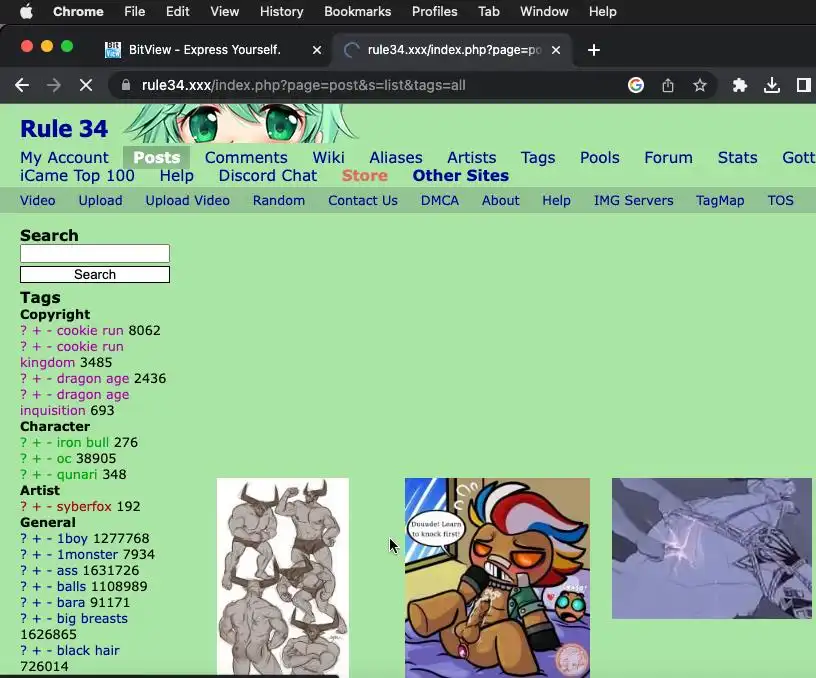Click the Google icon in the address bar
The width and height of the screenshot is (816, 678).
coord(635,85)
